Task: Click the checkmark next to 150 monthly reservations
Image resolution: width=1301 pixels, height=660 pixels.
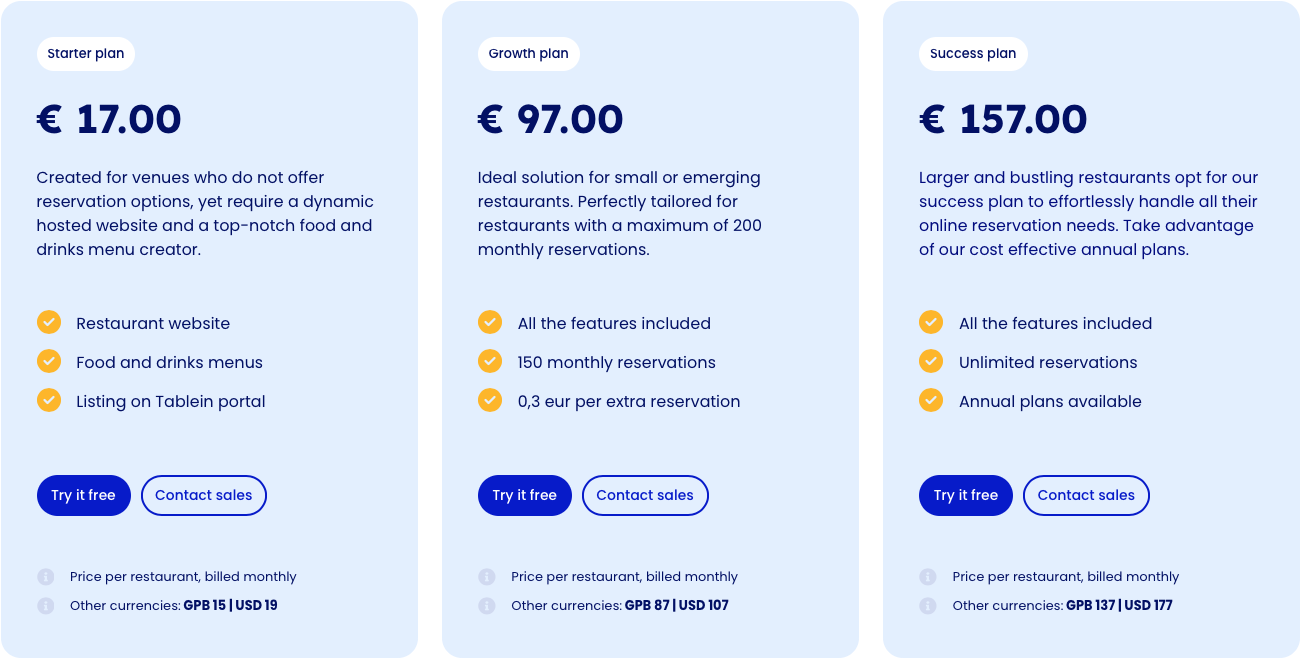Action: pyautogui.click(x=490, y=361)
